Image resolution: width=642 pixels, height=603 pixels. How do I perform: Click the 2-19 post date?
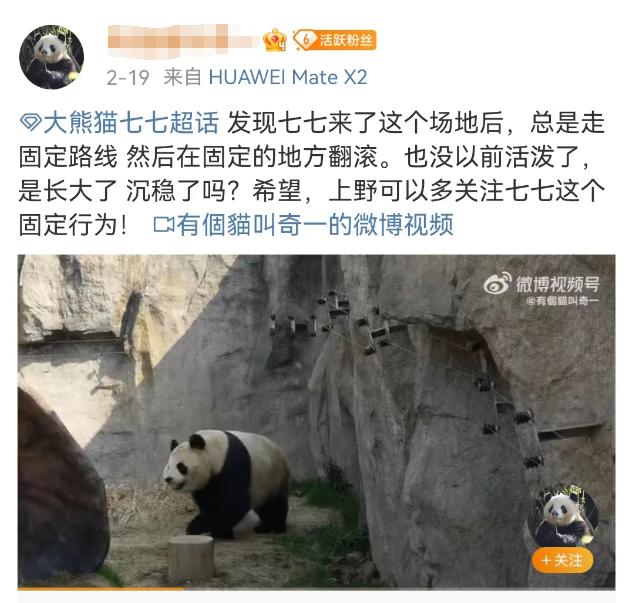pyautogui.click(x=128, y=77)
